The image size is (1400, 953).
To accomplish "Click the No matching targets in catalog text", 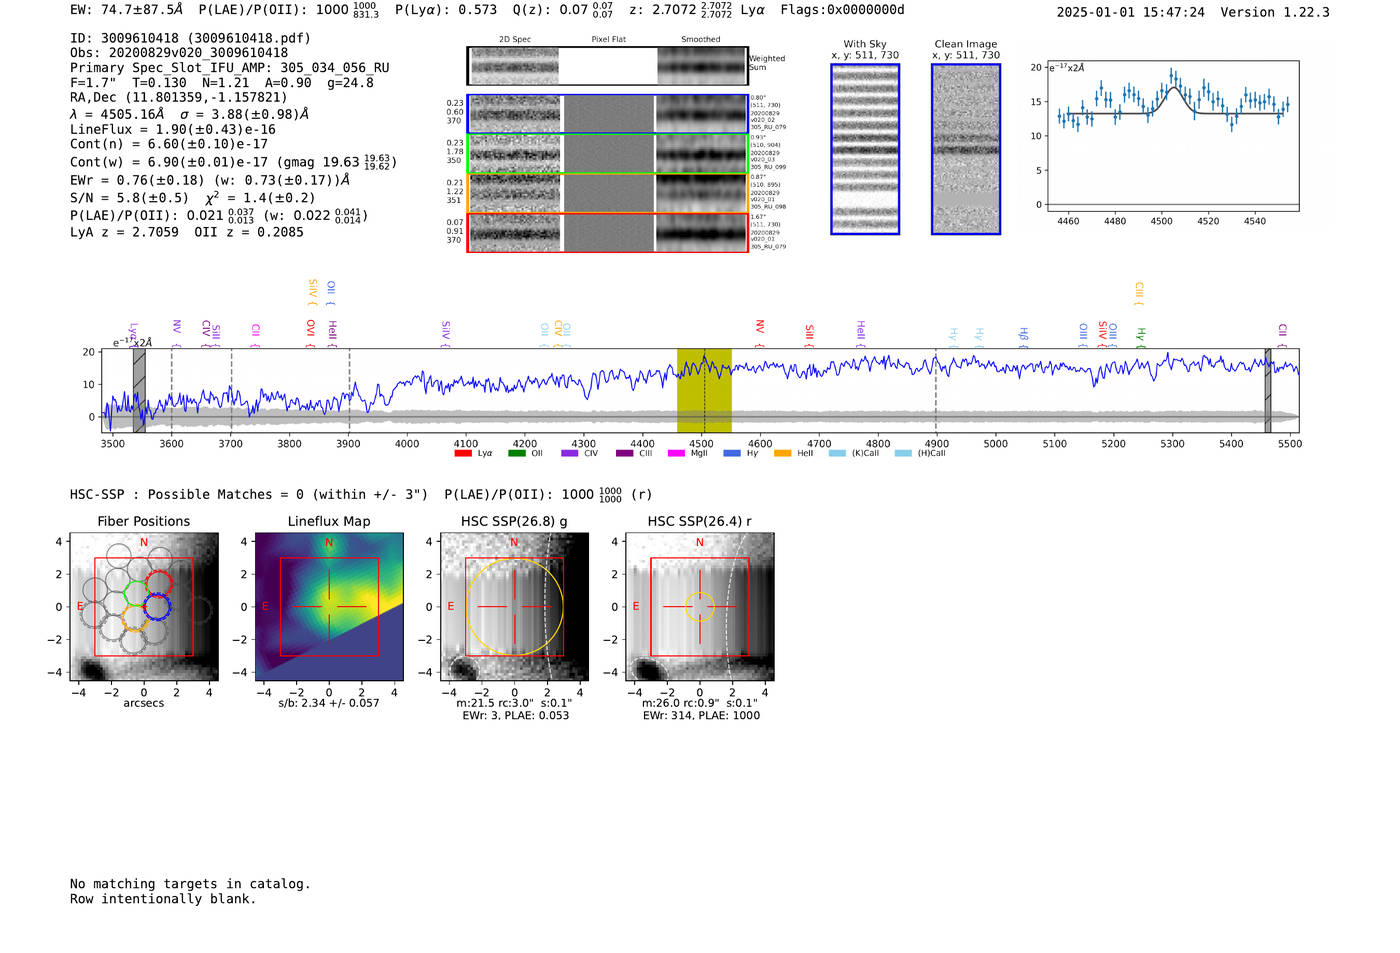I will click(x=190, y=884).
